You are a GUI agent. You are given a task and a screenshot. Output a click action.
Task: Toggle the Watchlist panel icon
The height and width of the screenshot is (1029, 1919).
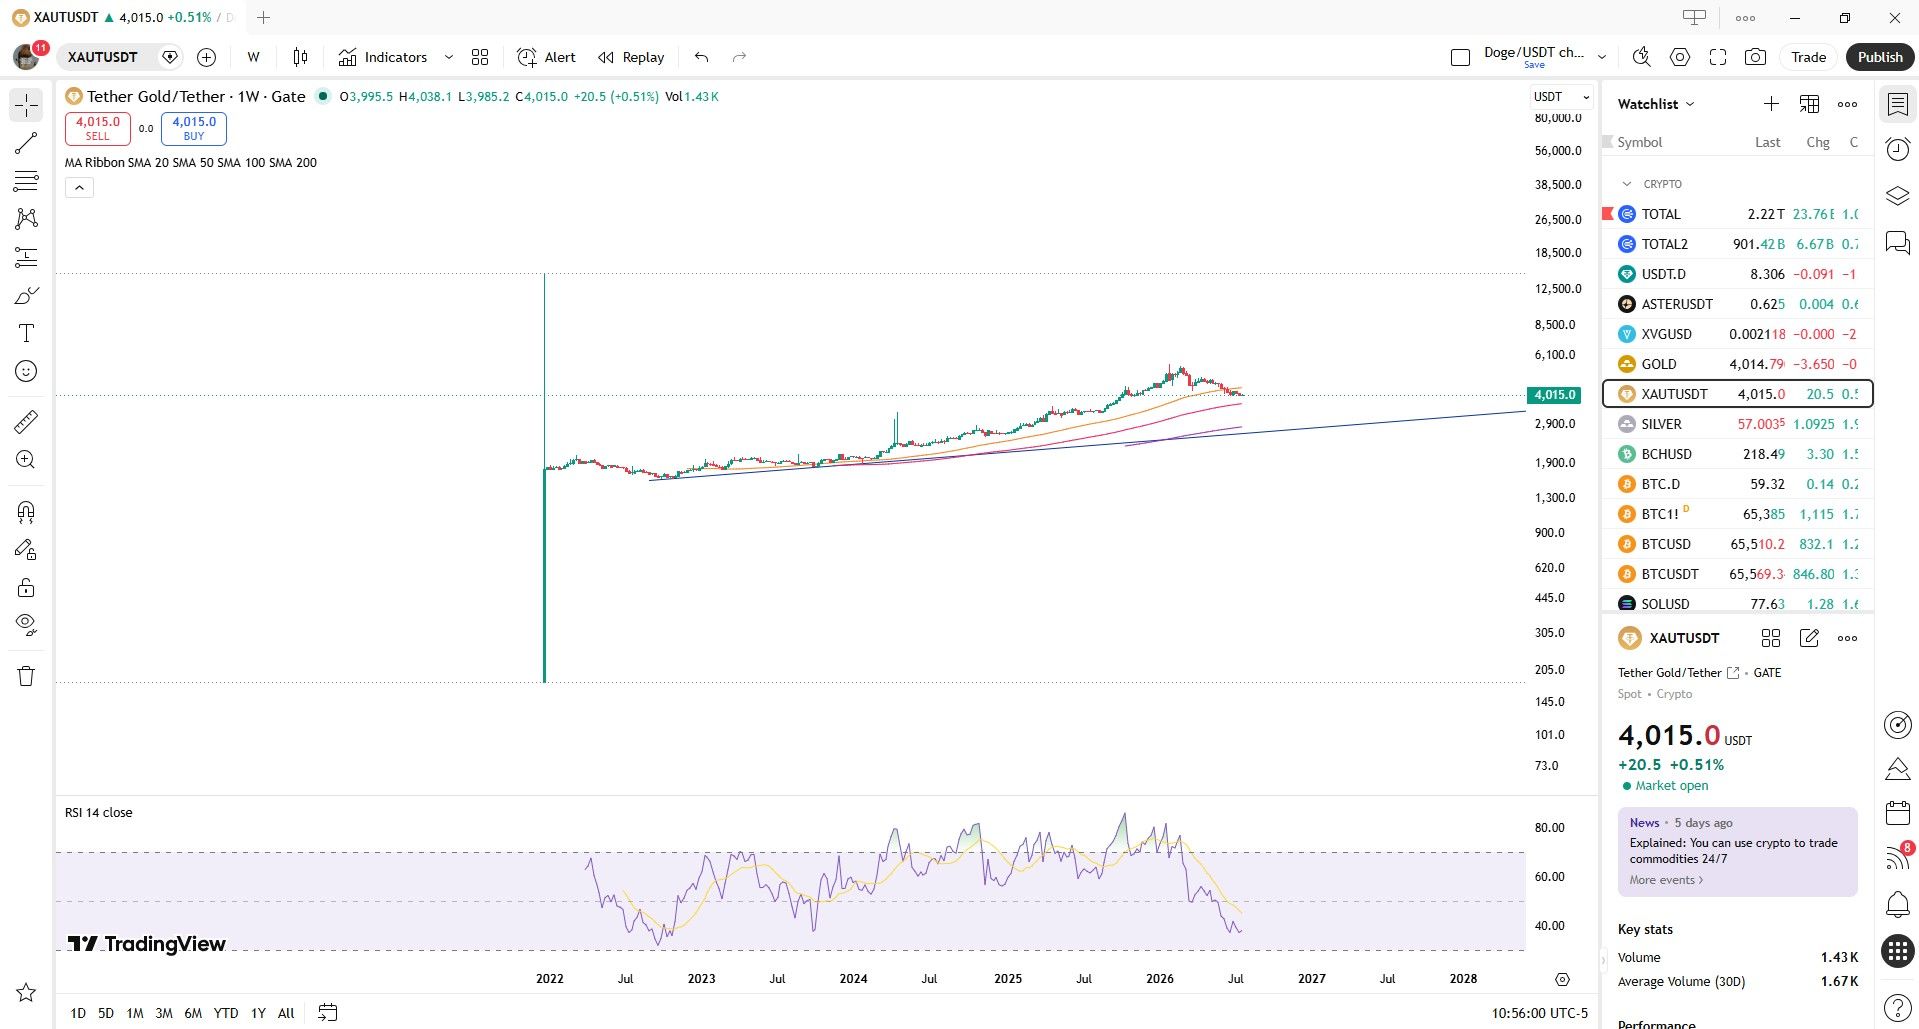click(x=1897, y=104)
